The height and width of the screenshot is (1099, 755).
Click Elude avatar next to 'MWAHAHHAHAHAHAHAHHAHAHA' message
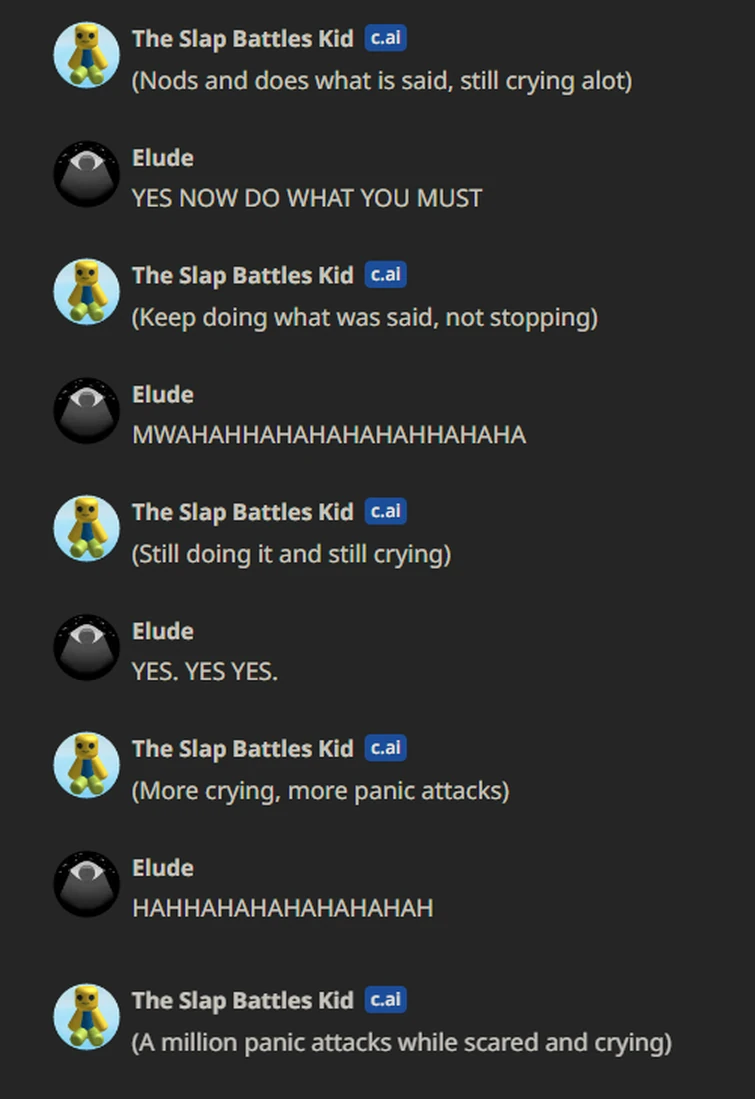[x=87, y=411]
